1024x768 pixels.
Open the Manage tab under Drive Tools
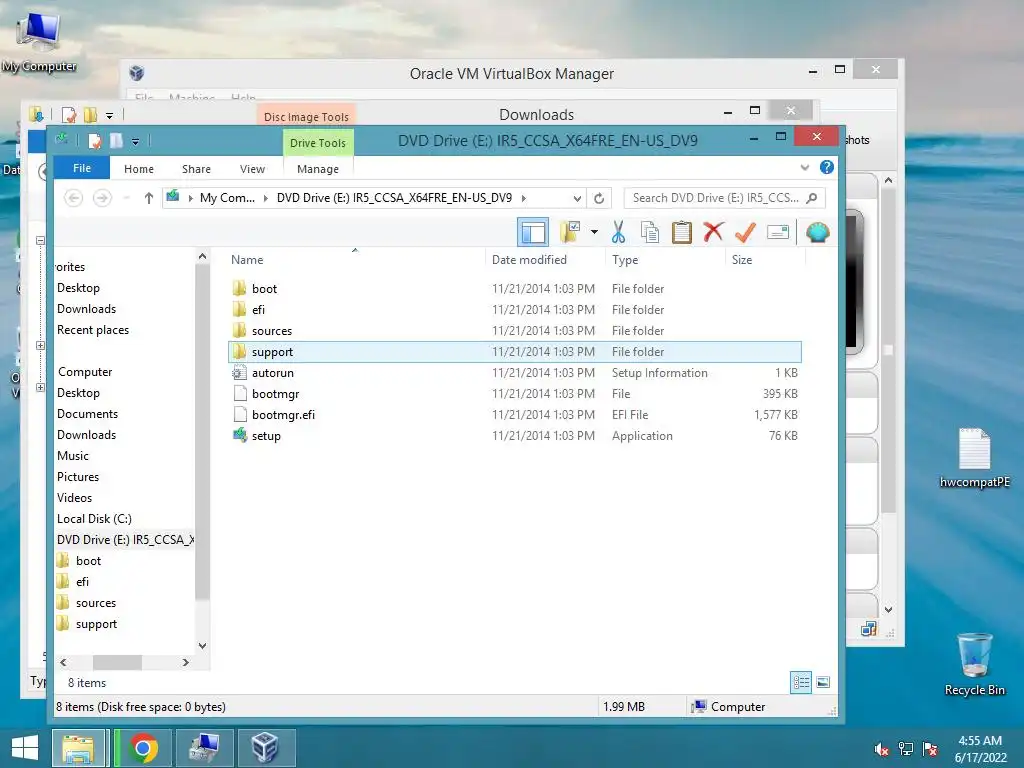point(318,169)
